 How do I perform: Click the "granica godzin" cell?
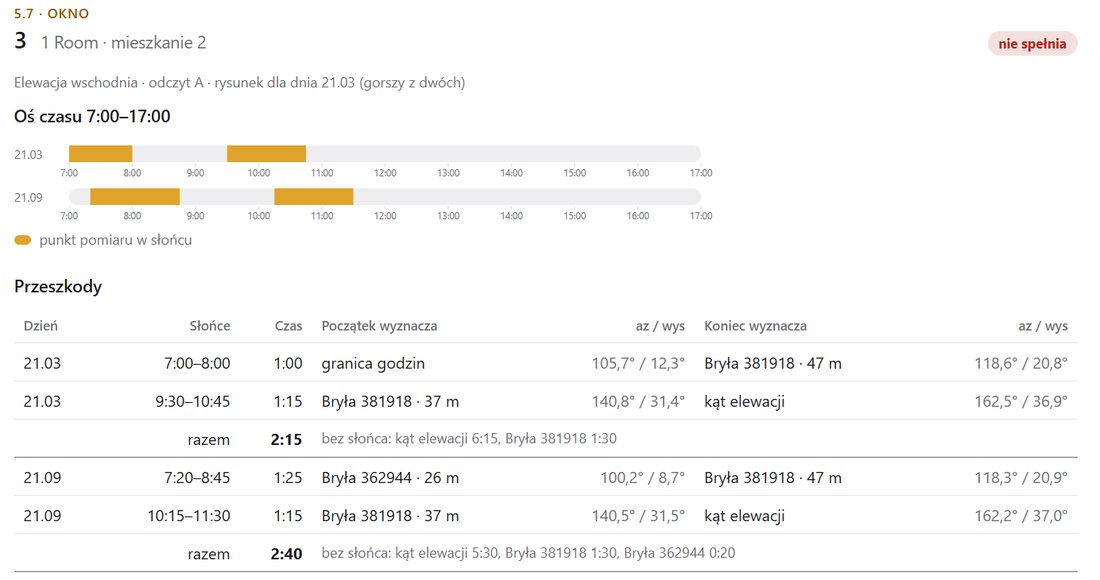373,363
